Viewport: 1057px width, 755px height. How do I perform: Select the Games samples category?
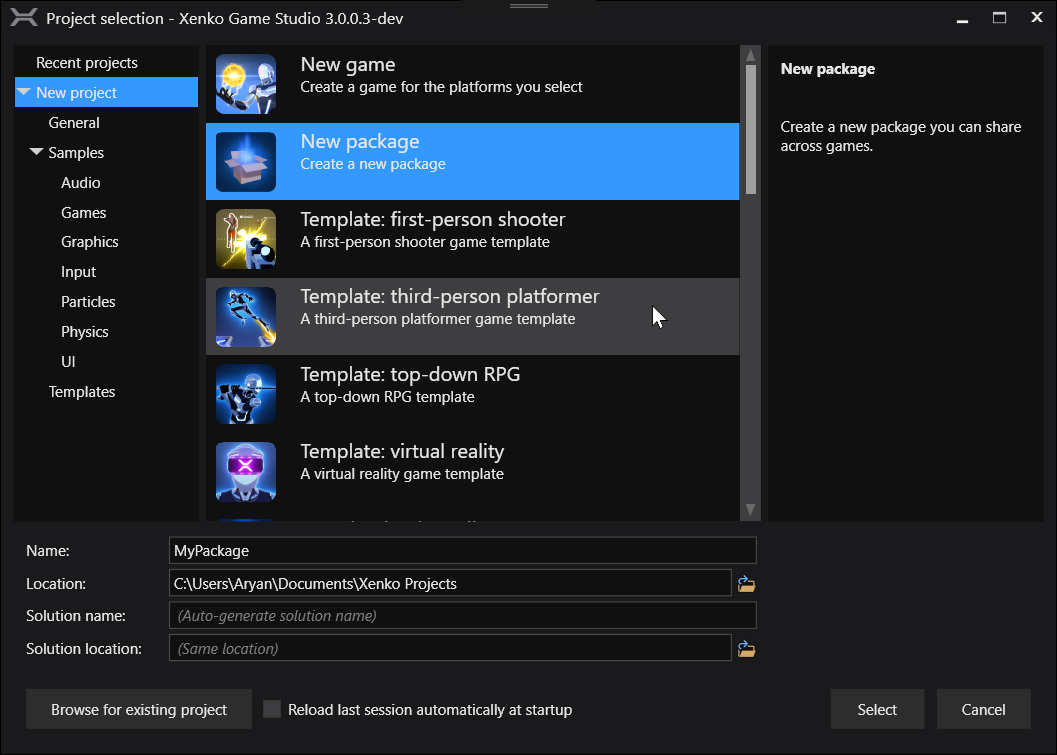coord(84,213)
